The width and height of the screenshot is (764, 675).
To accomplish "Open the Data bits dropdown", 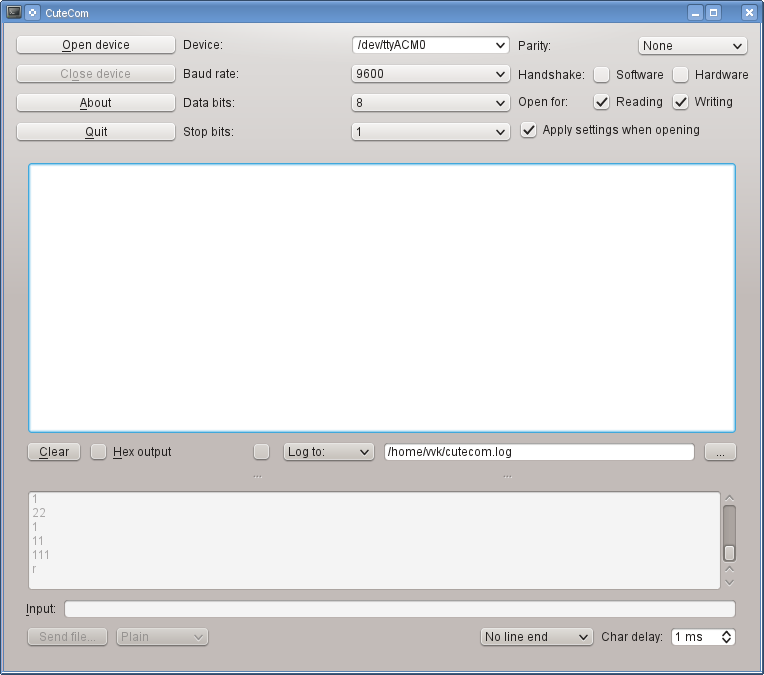I will click(x=430, y=103).
